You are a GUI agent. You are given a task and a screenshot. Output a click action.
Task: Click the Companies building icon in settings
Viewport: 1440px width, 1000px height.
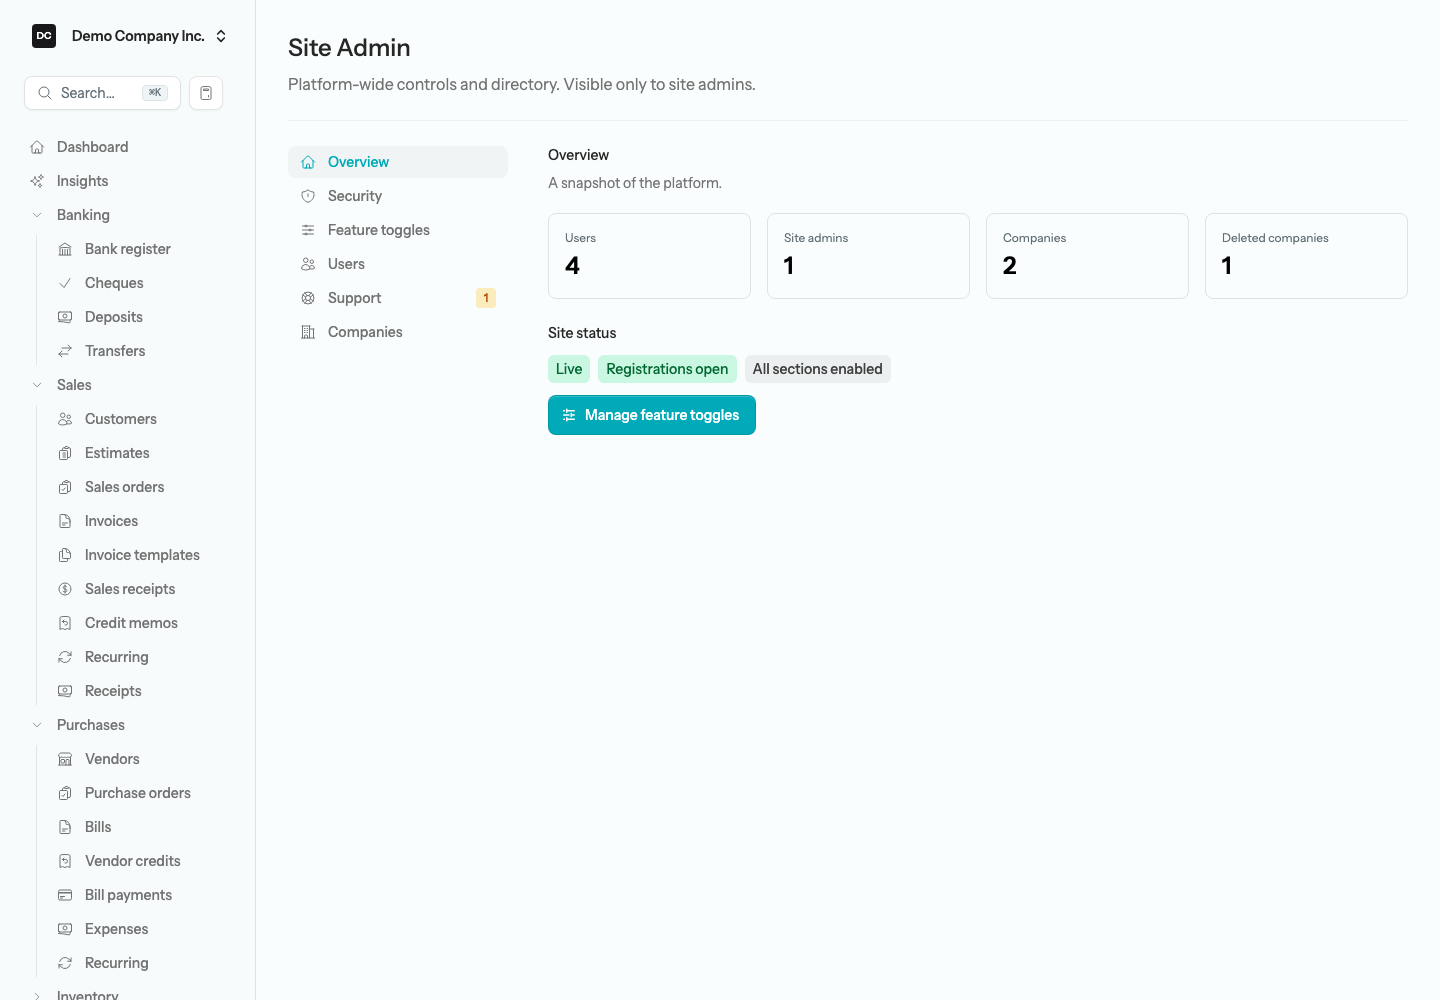click(308, 332)
